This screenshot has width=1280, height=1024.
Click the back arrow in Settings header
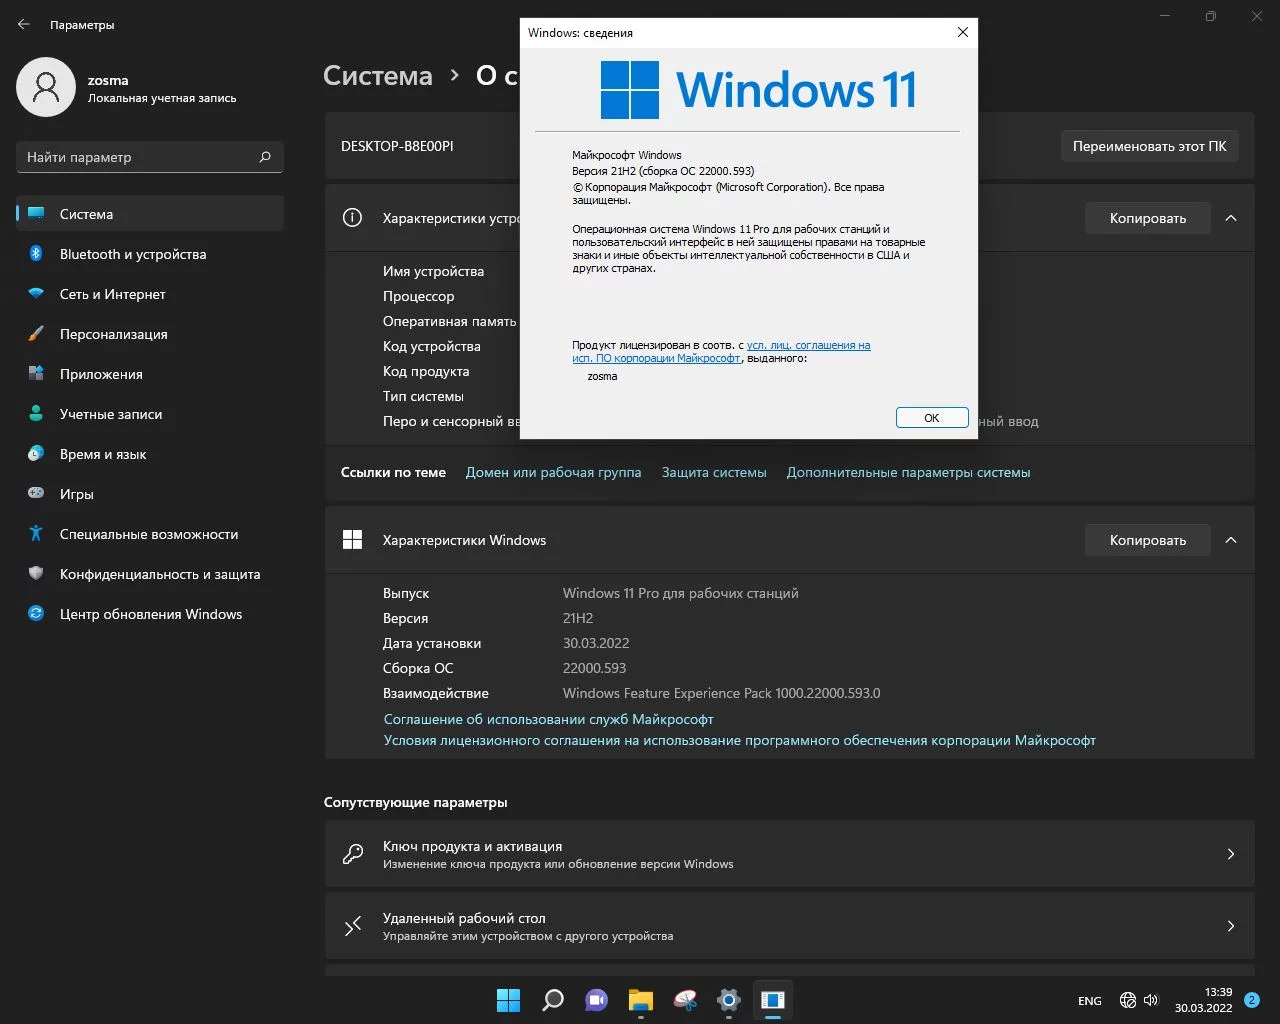(x=24, y=24)
